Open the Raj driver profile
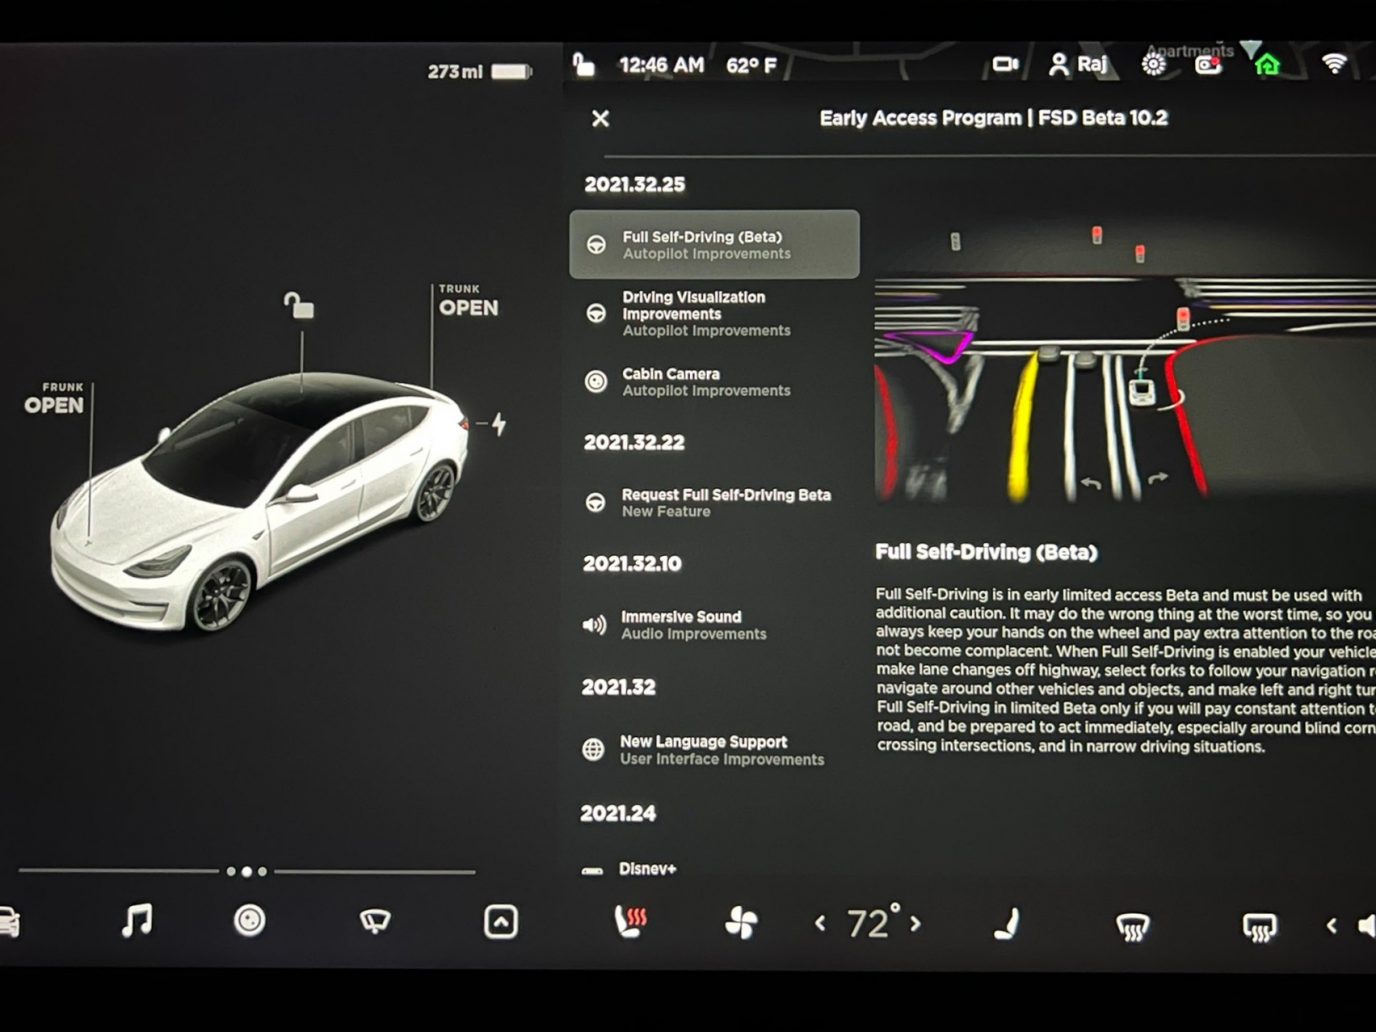 (1078, 64)
